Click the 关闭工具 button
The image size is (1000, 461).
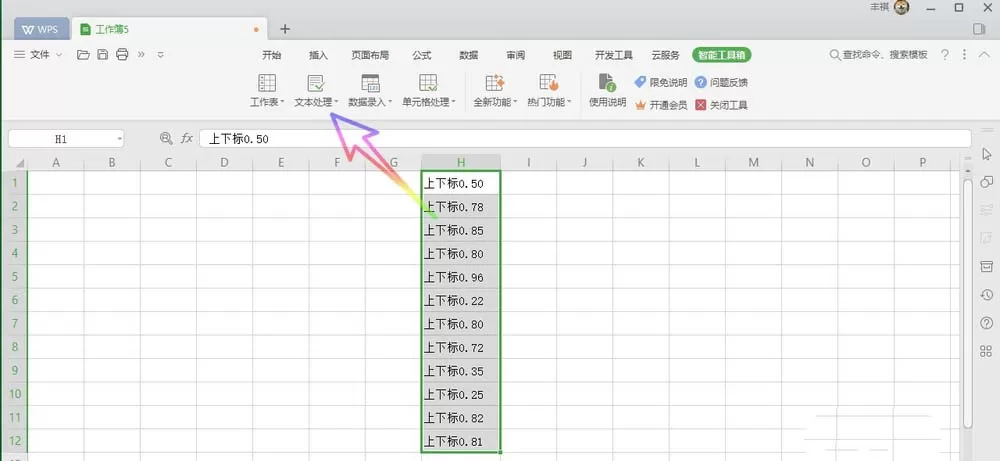tap(721, 105)
